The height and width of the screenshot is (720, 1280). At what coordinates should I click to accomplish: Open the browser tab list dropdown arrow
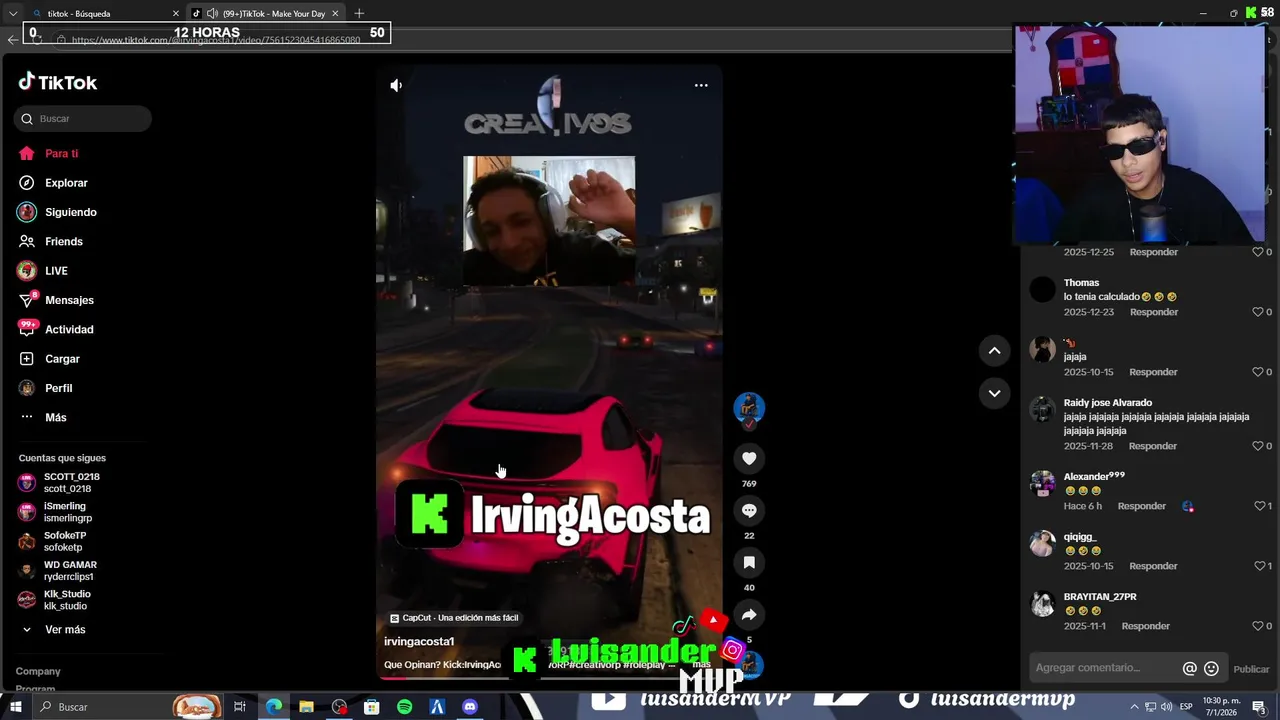(x=12, y=13)
